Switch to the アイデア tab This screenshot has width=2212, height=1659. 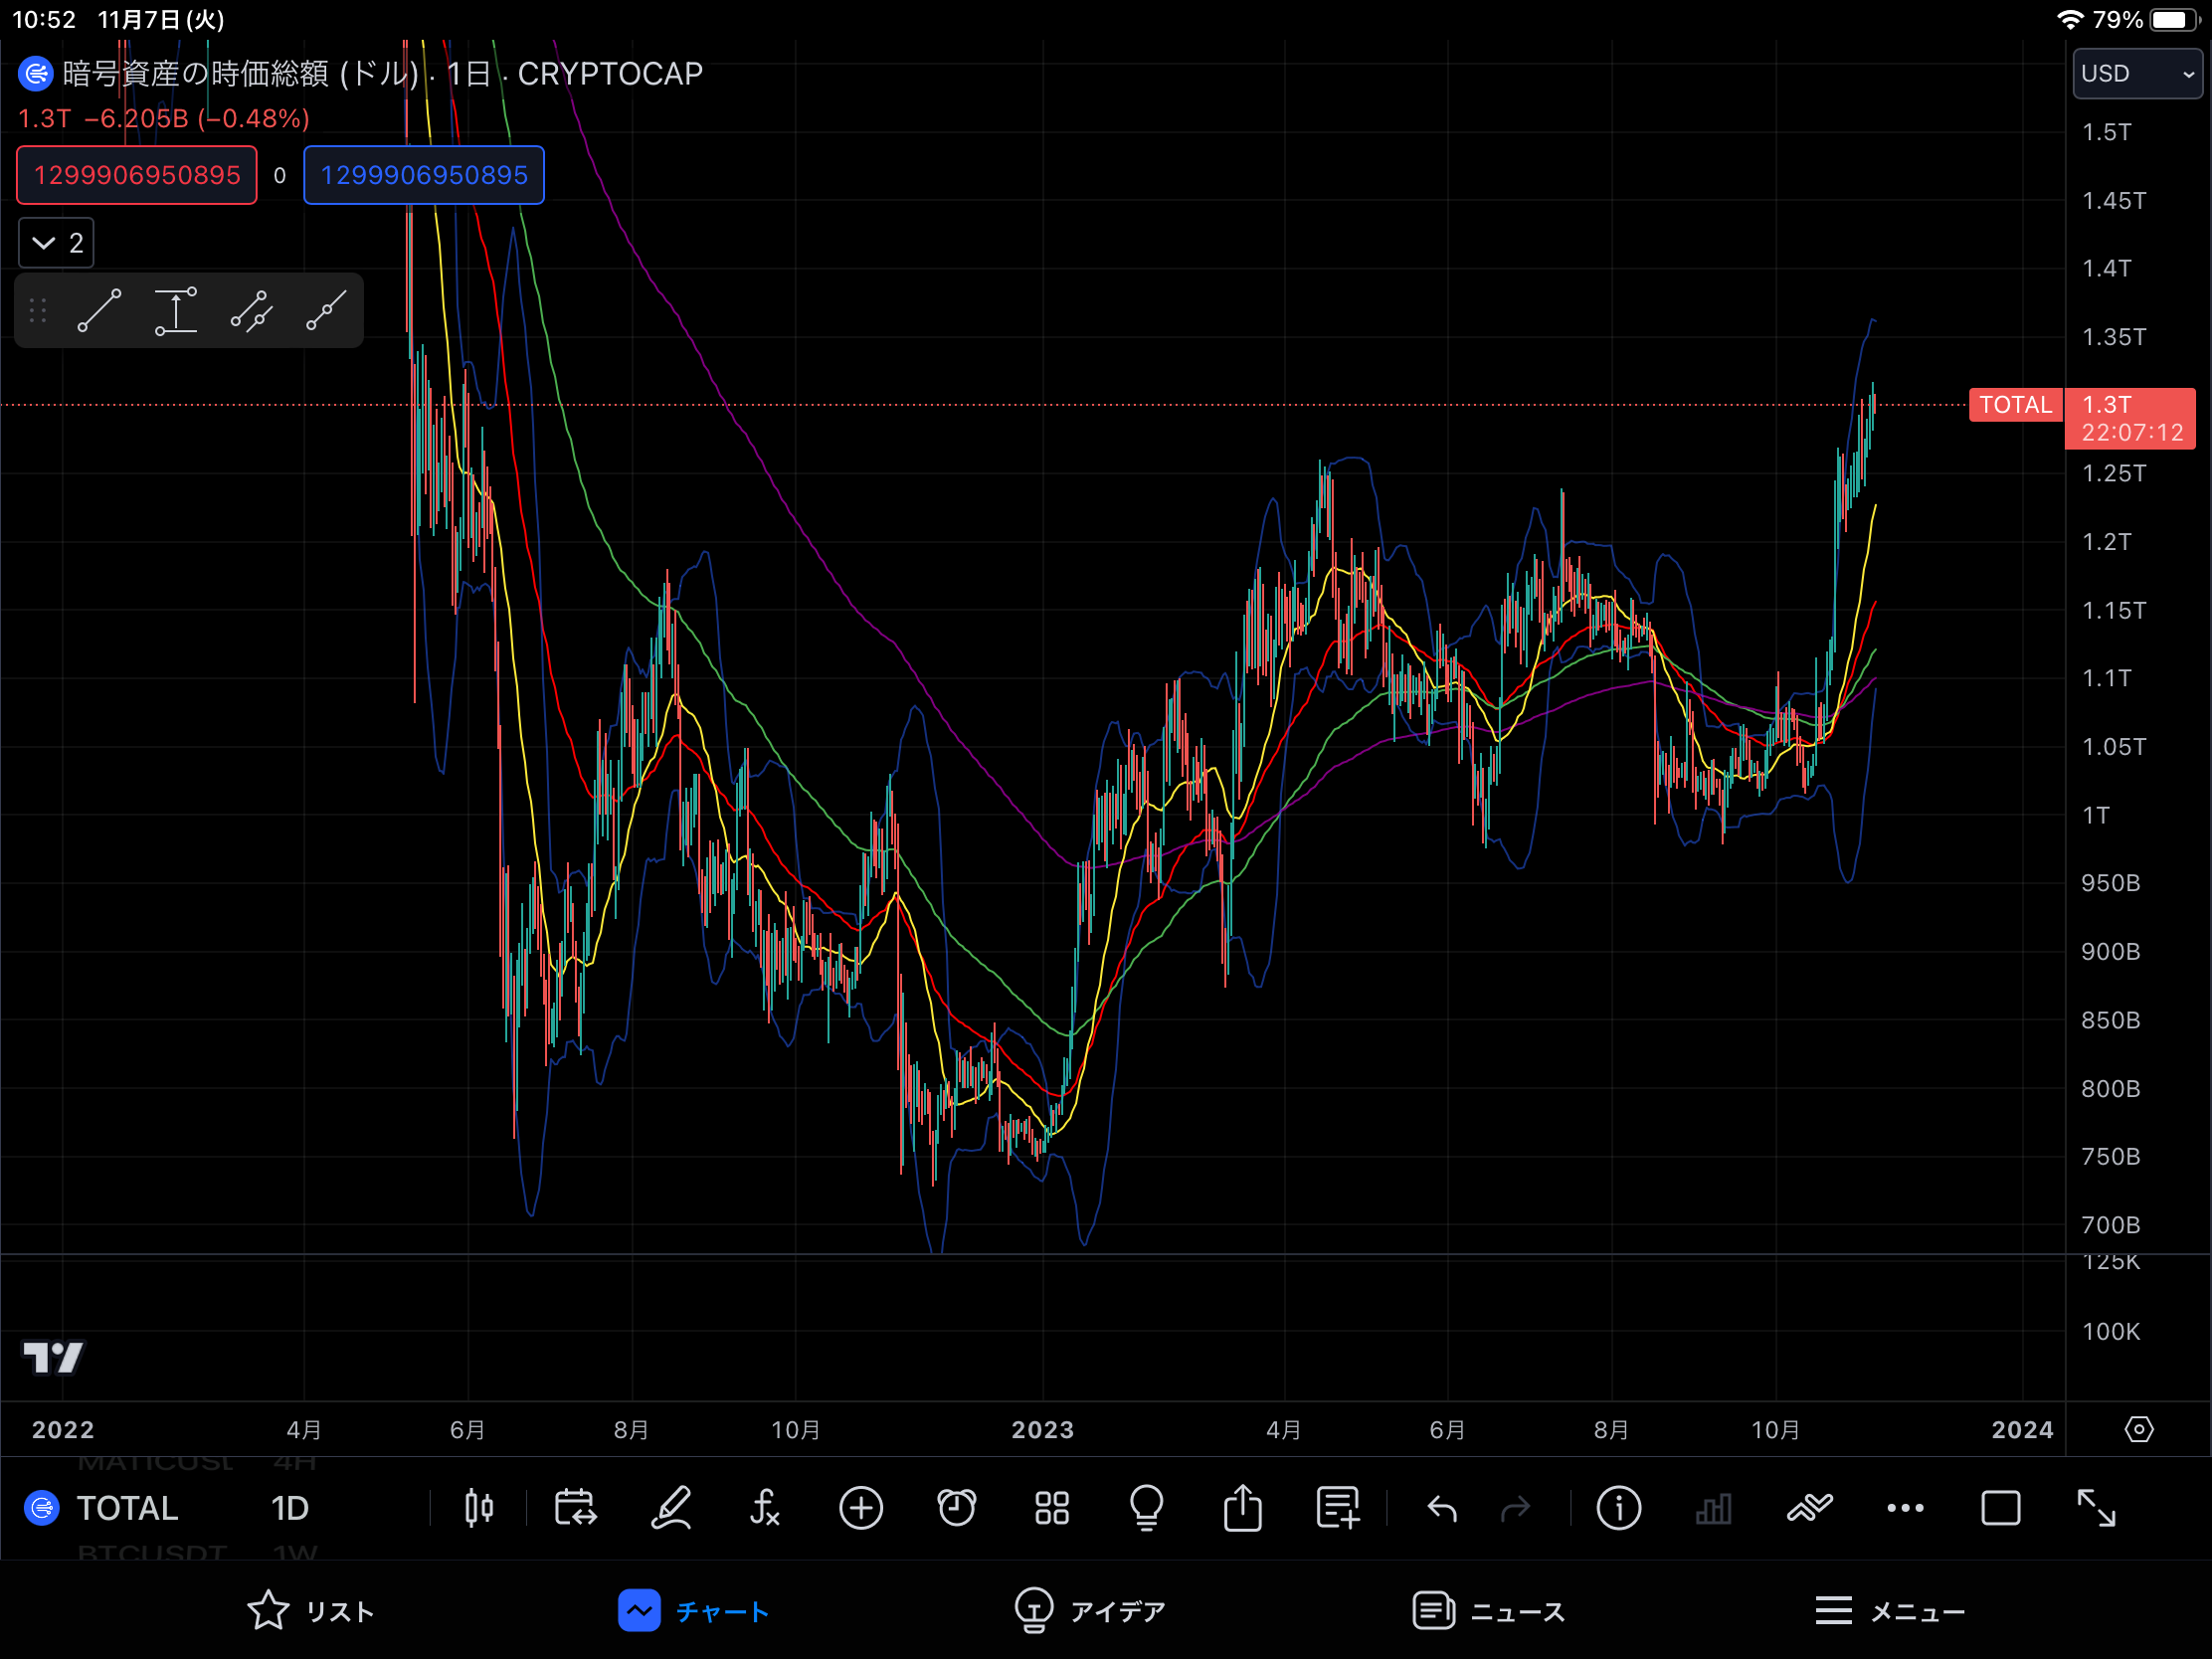[x=1090, y=1611]
